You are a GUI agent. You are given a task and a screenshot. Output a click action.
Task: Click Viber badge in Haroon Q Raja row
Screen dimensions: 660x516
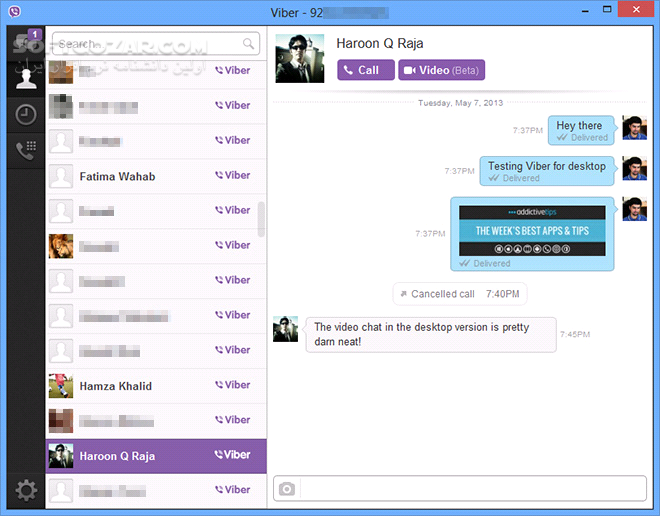coord(233,455)
